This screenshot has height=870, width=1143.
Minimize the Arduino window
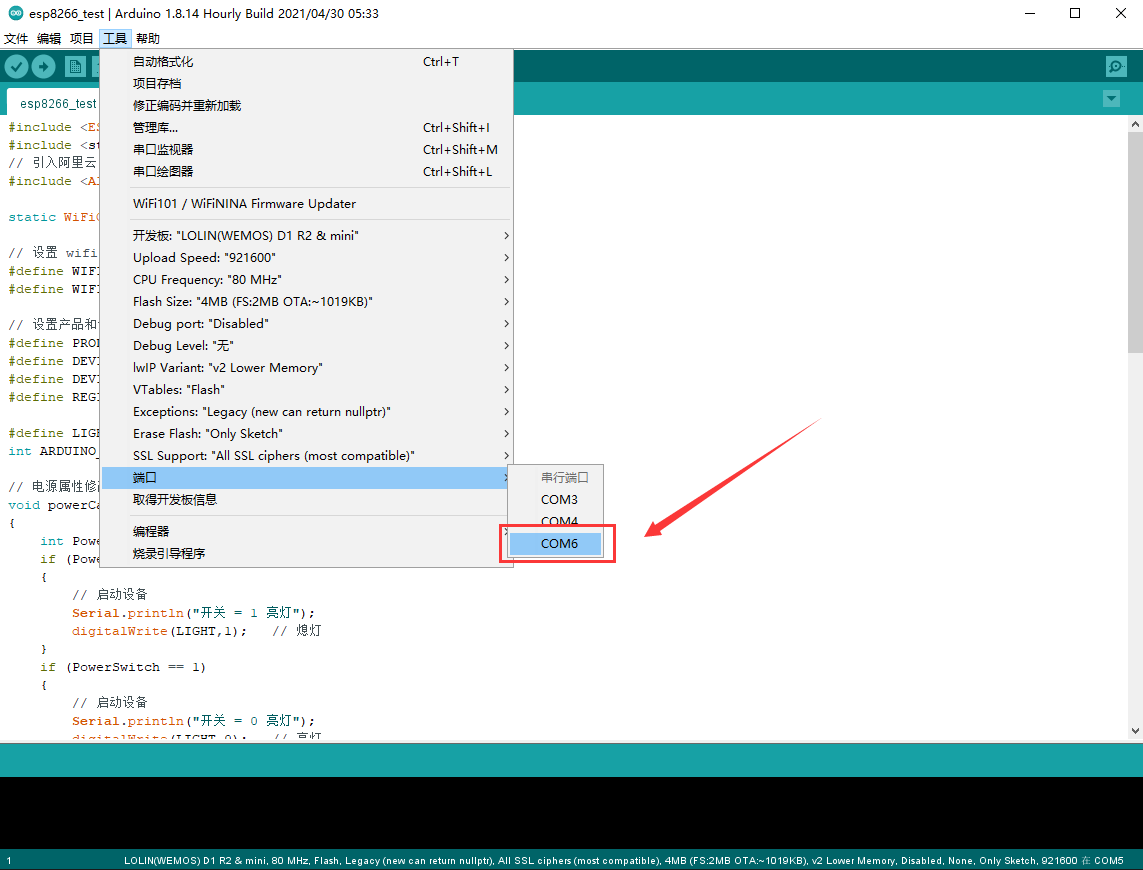1030,13
